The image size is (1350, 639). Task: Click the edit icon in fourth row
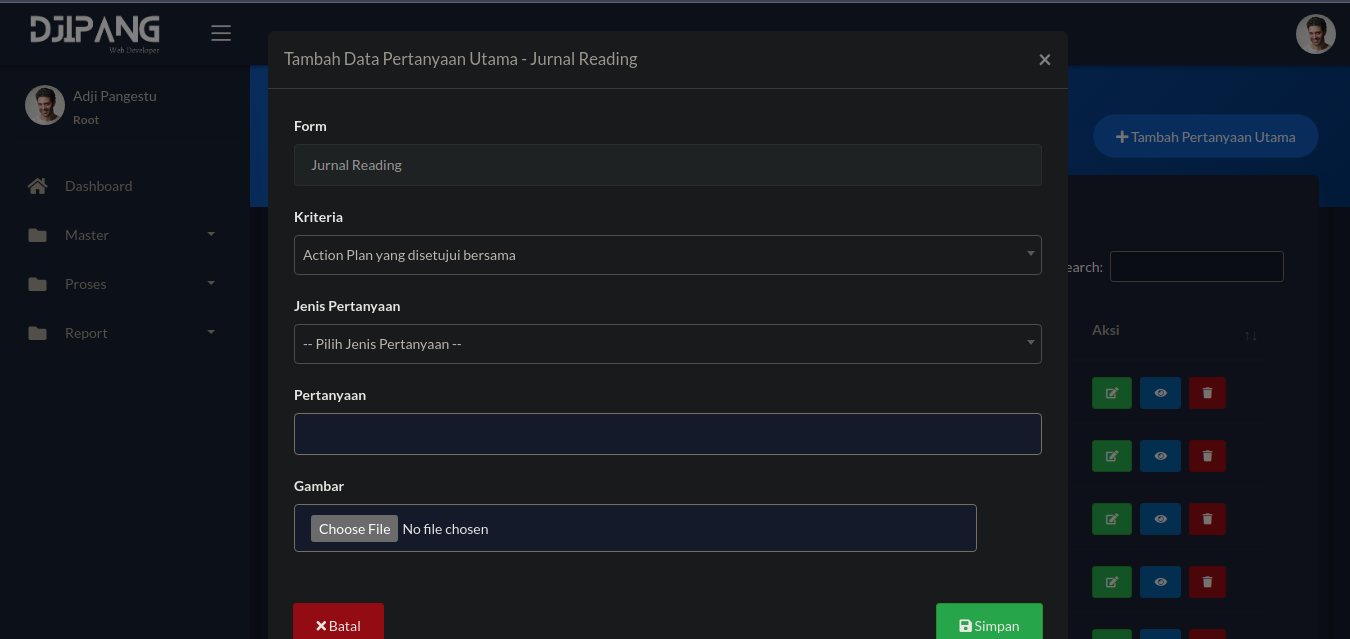click(1111, 581)
